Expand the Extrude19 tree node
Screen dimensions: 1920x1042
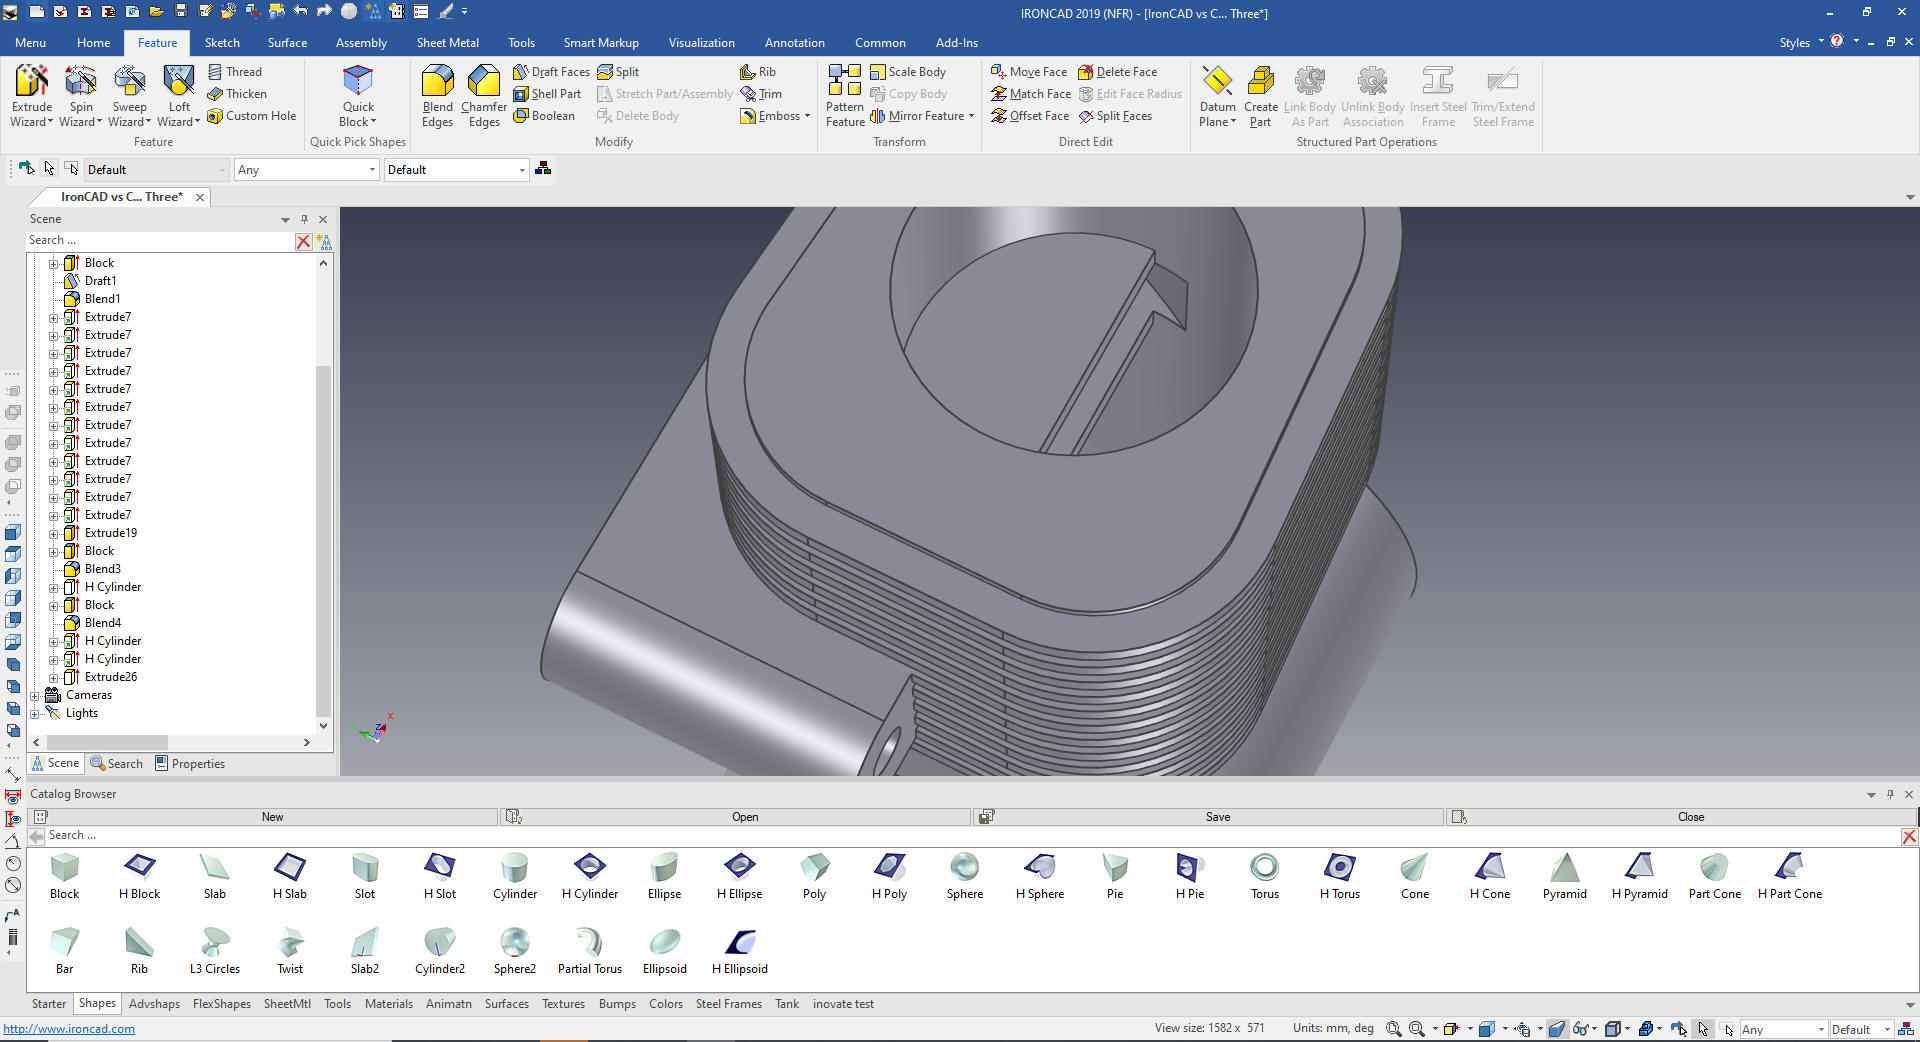pyautogui.click(x=54, y=534)
